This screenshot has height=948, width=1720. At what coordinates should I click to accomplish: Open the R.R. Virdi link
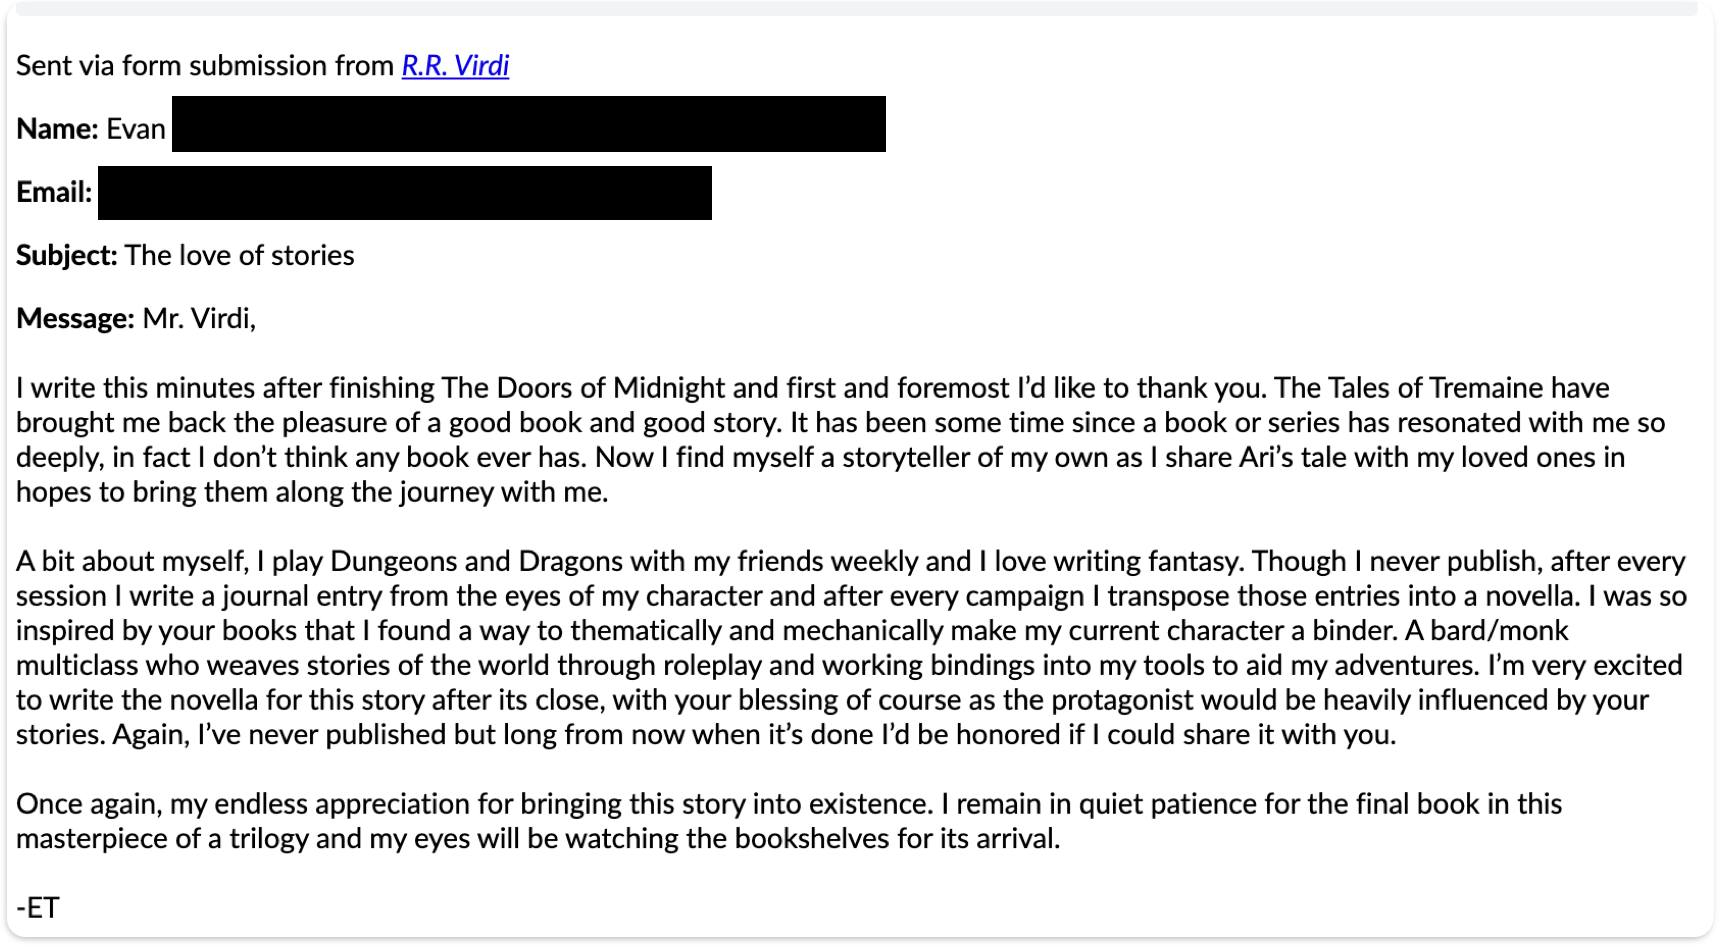coord(455,66)
